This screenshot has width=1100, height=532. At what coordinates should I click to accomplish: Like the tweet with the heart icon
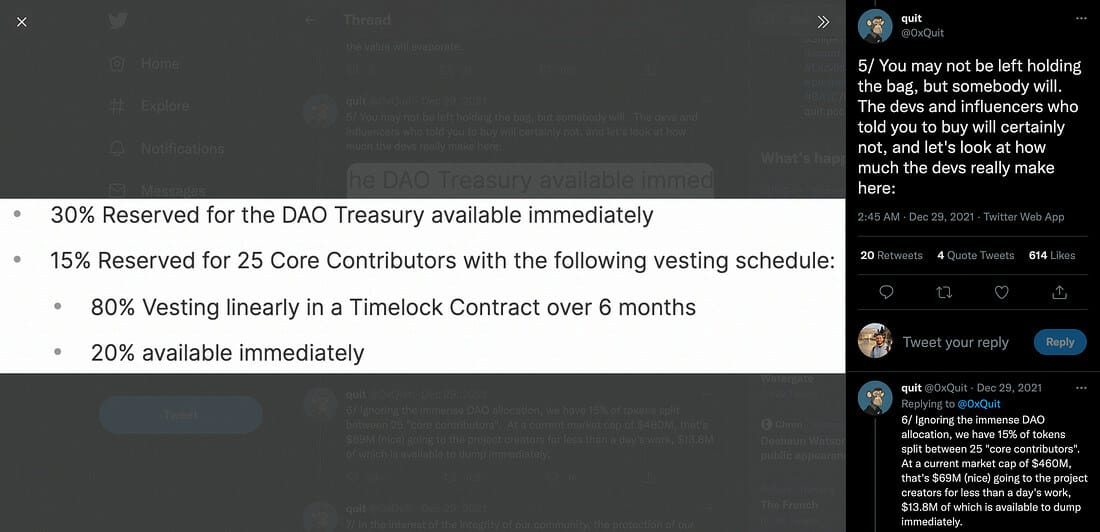1002,292
